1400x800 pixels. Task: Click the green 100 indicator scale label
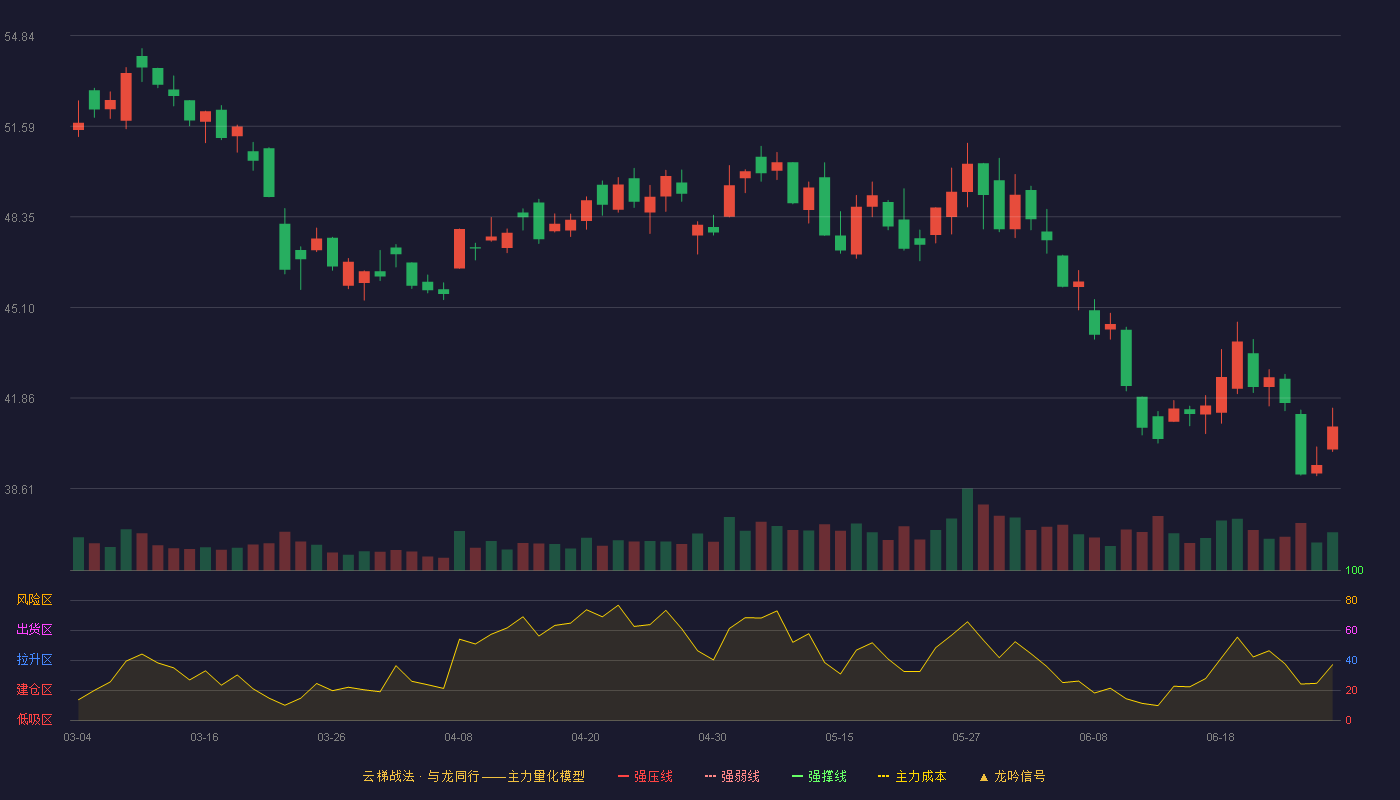[1354, 571]
